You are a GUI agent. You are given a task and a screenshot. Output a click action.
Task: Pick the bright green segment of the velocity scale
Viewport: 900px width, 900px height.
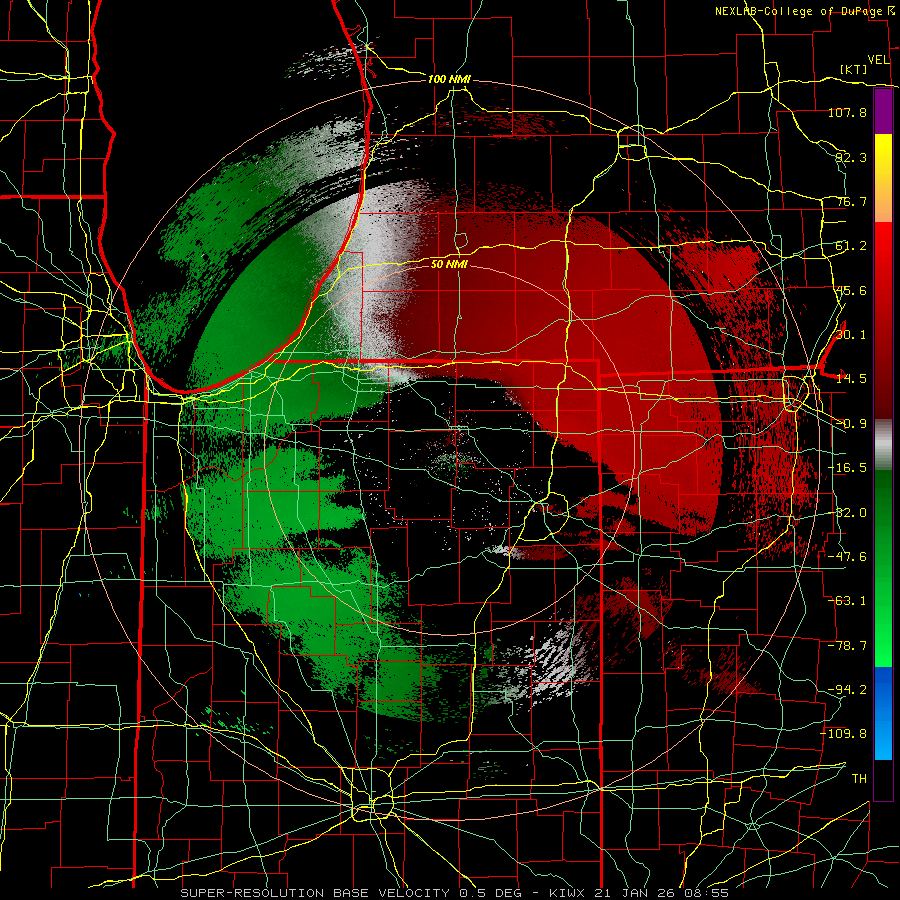coord(883,569)
